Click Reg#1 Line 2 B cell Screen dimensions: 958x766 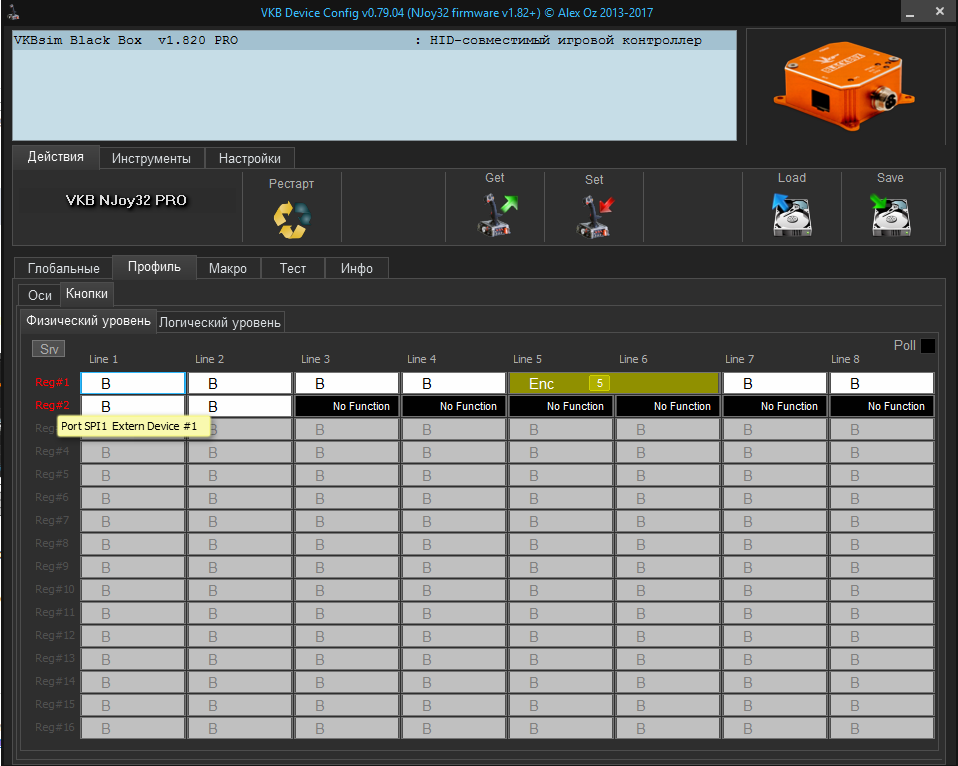click(240, 383)
